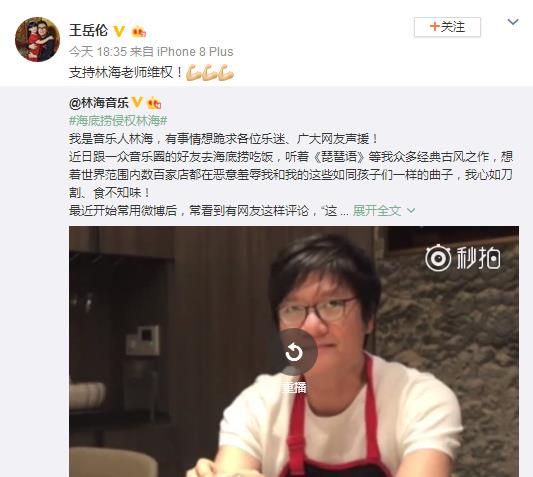This screenshot has height=477, width=533.
Task: Open the post options chevron menu
Action: click(513, 22)
